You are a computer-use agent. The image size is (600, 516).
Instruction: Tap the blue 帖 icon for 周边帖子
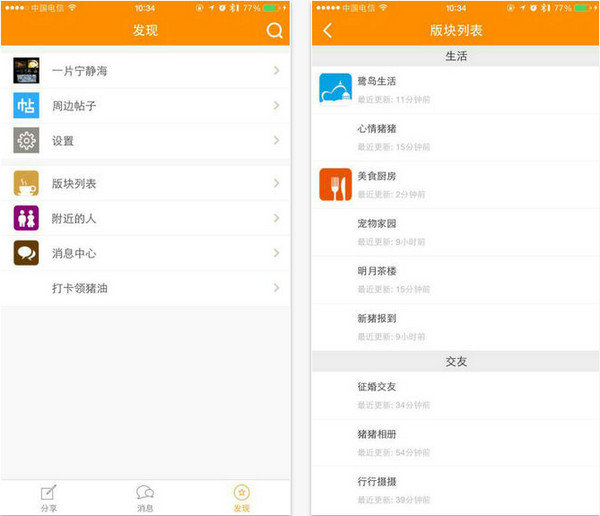[x=26, y=105]
